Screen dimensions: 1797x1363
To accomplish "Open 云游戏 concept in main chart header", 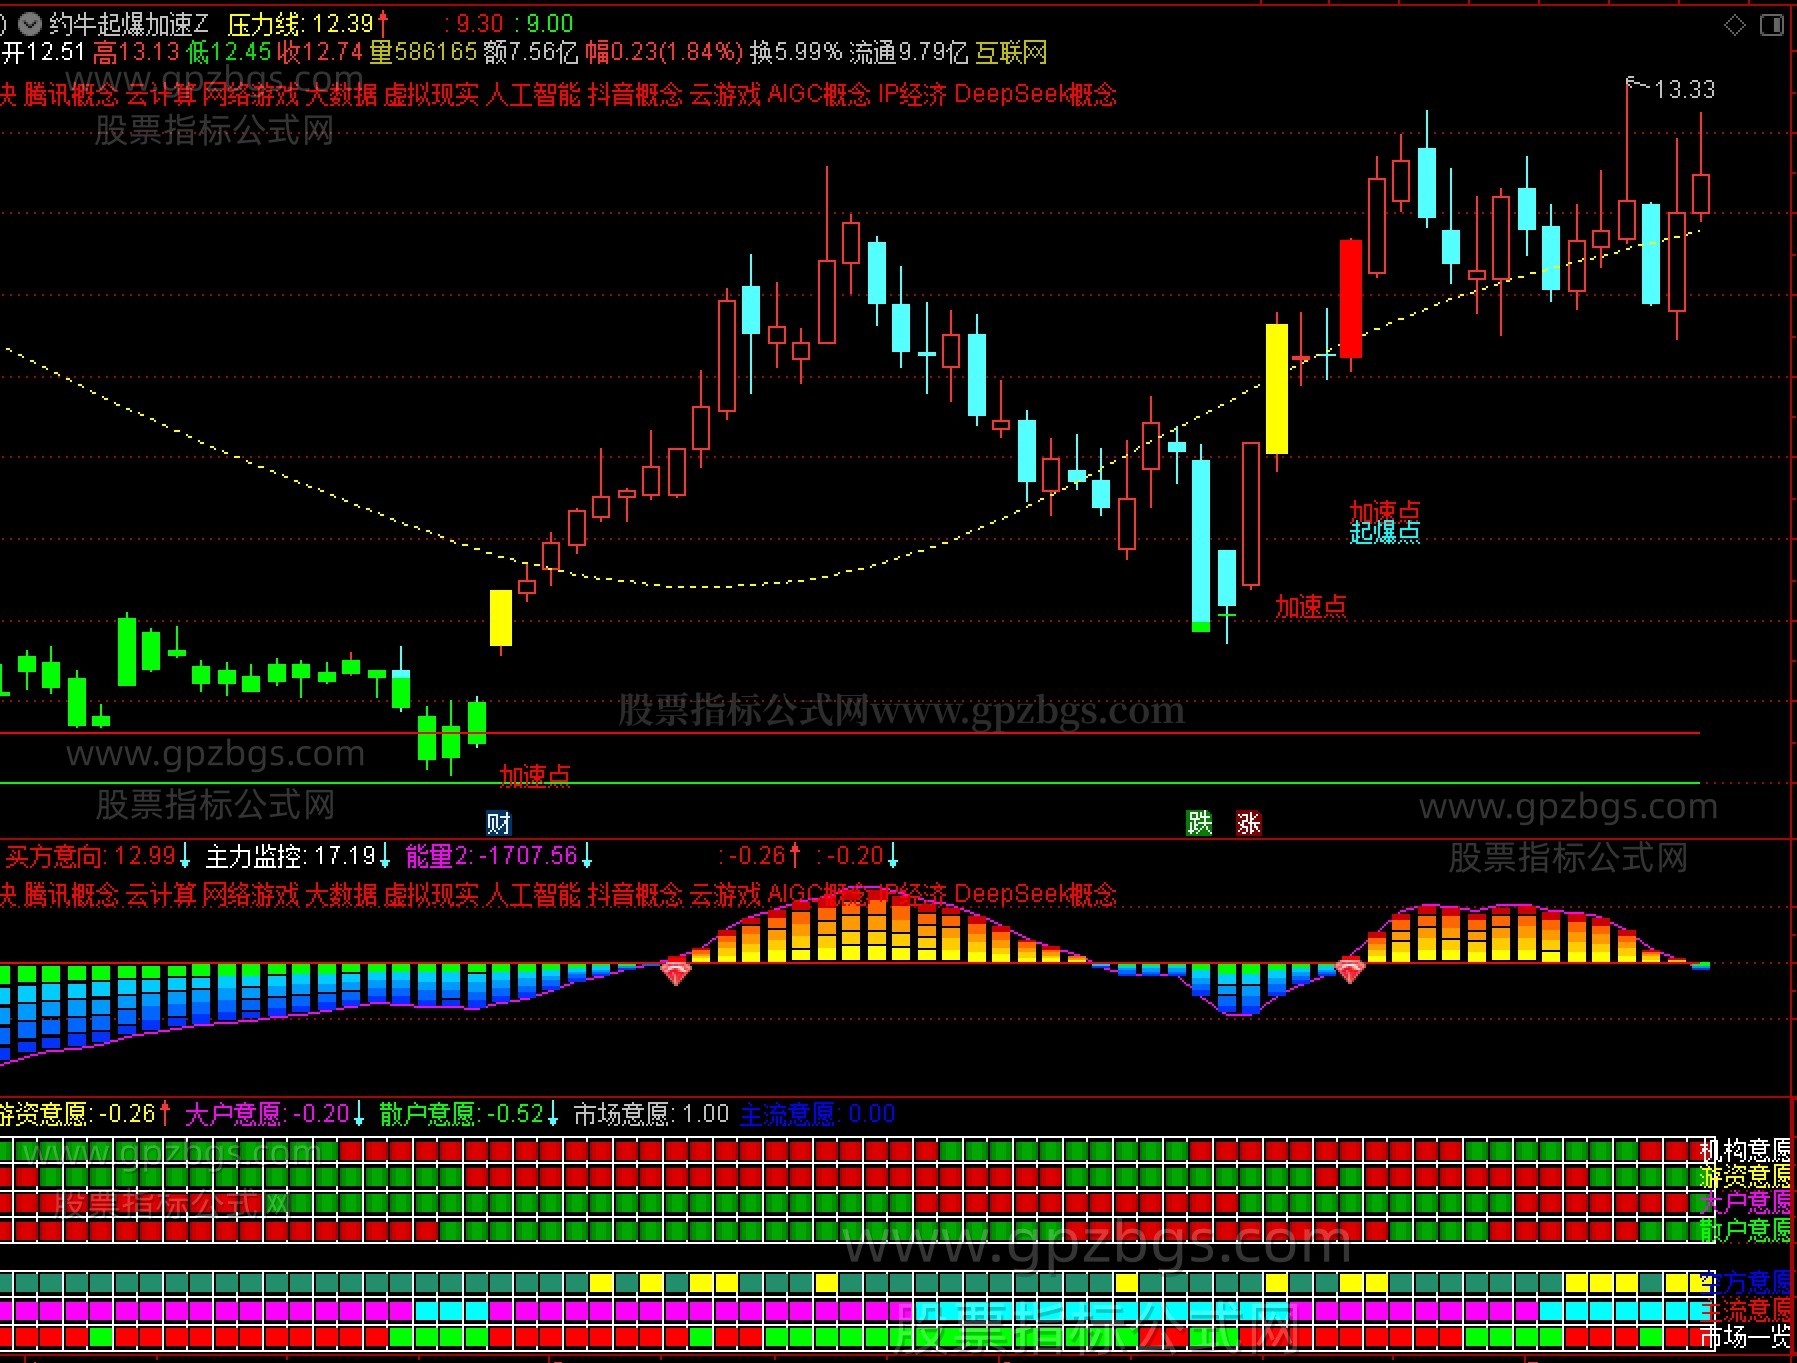I will [x=725, y=95].
